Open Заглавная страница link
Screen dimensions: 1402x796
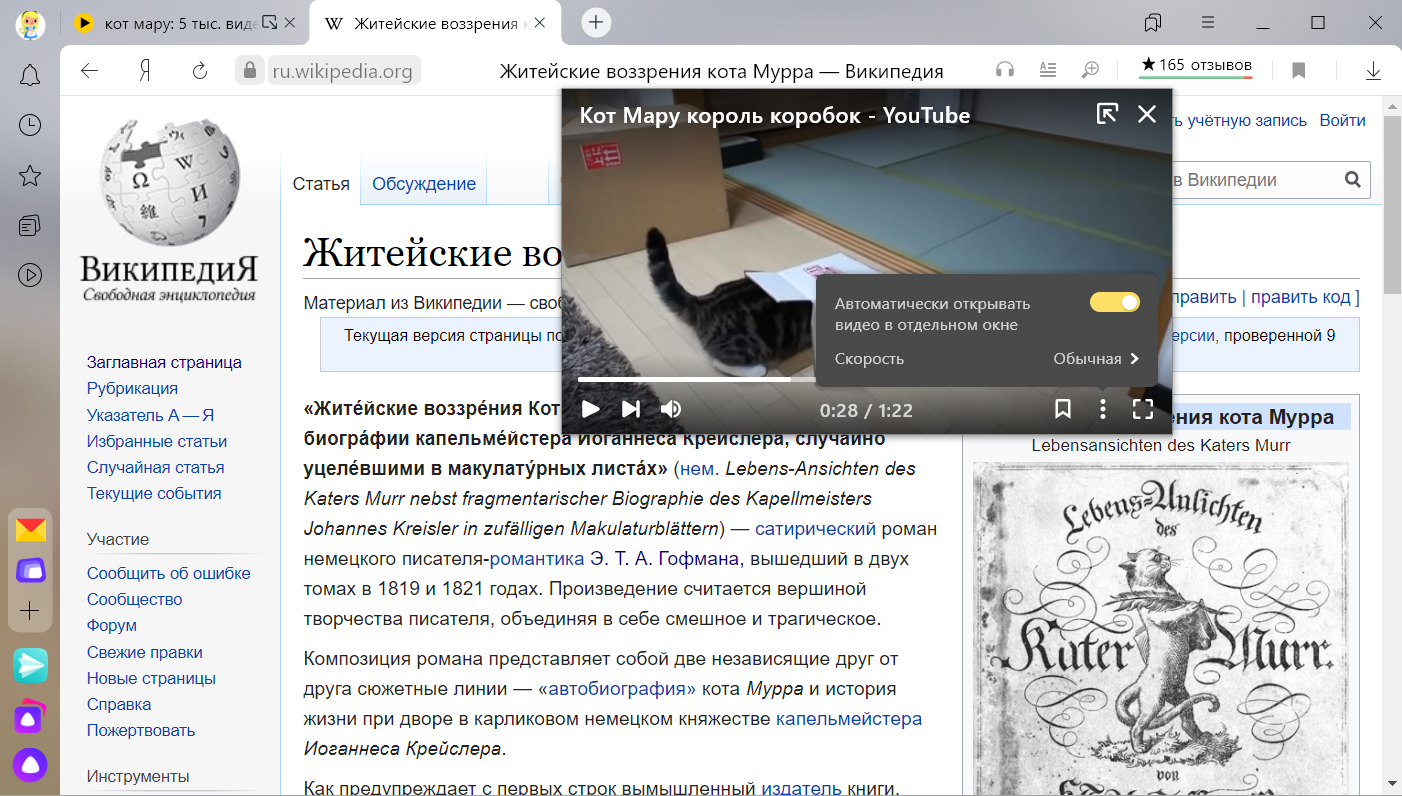click(164, 362)
